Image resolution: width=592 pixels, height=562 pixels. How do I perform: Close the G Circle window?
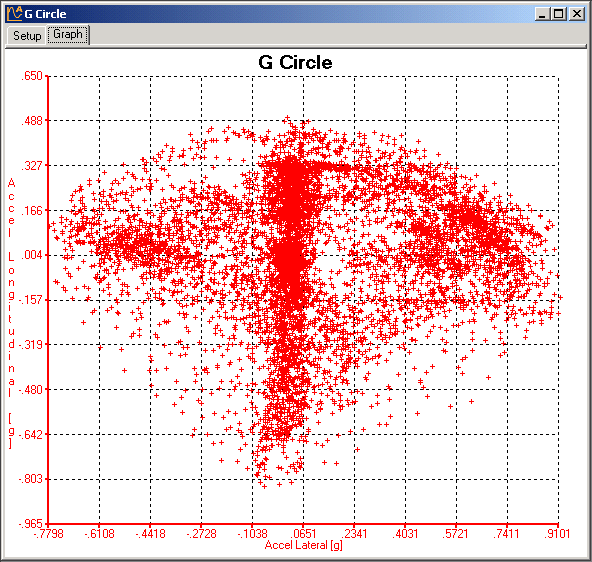tap(577, 14)
